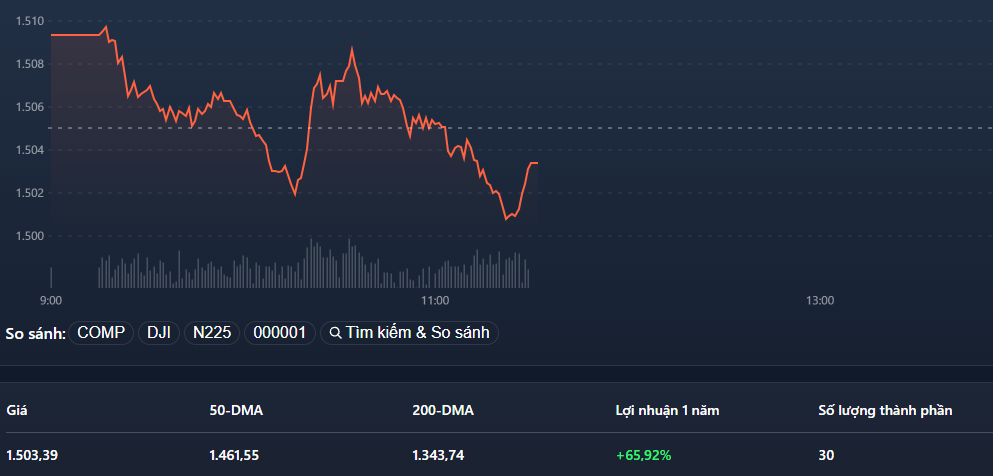Add COMP index to comparison
The image size is (993, 476).
coord(101,333)
